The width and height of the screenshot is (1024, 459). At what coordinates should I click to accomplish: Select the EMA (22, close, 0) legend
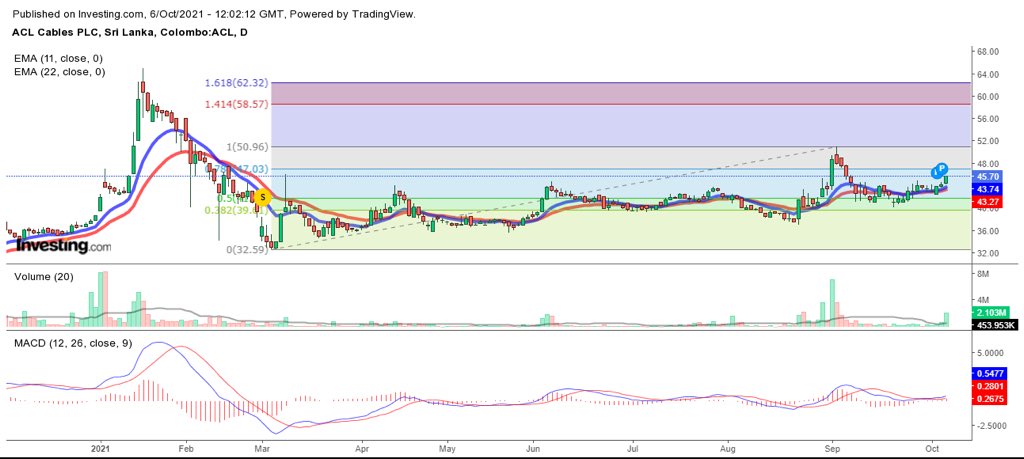tap(59, 72)
